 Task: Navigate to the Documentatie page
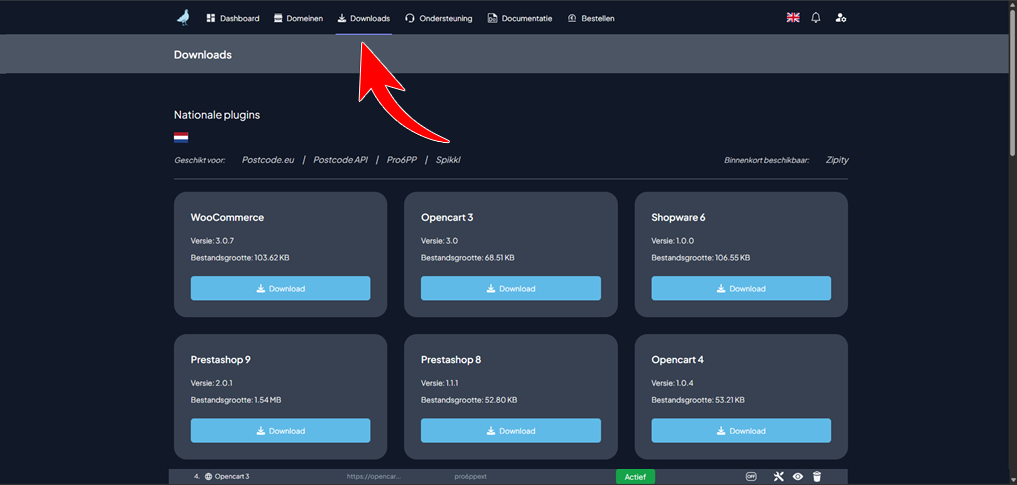pyautogui.click(x=519, y=18)
